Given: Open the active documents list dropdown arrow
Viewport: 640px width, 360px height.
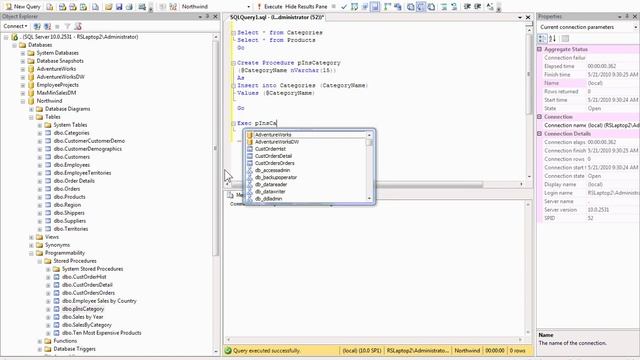Looking at the screenshot, I should coord(519,17).
